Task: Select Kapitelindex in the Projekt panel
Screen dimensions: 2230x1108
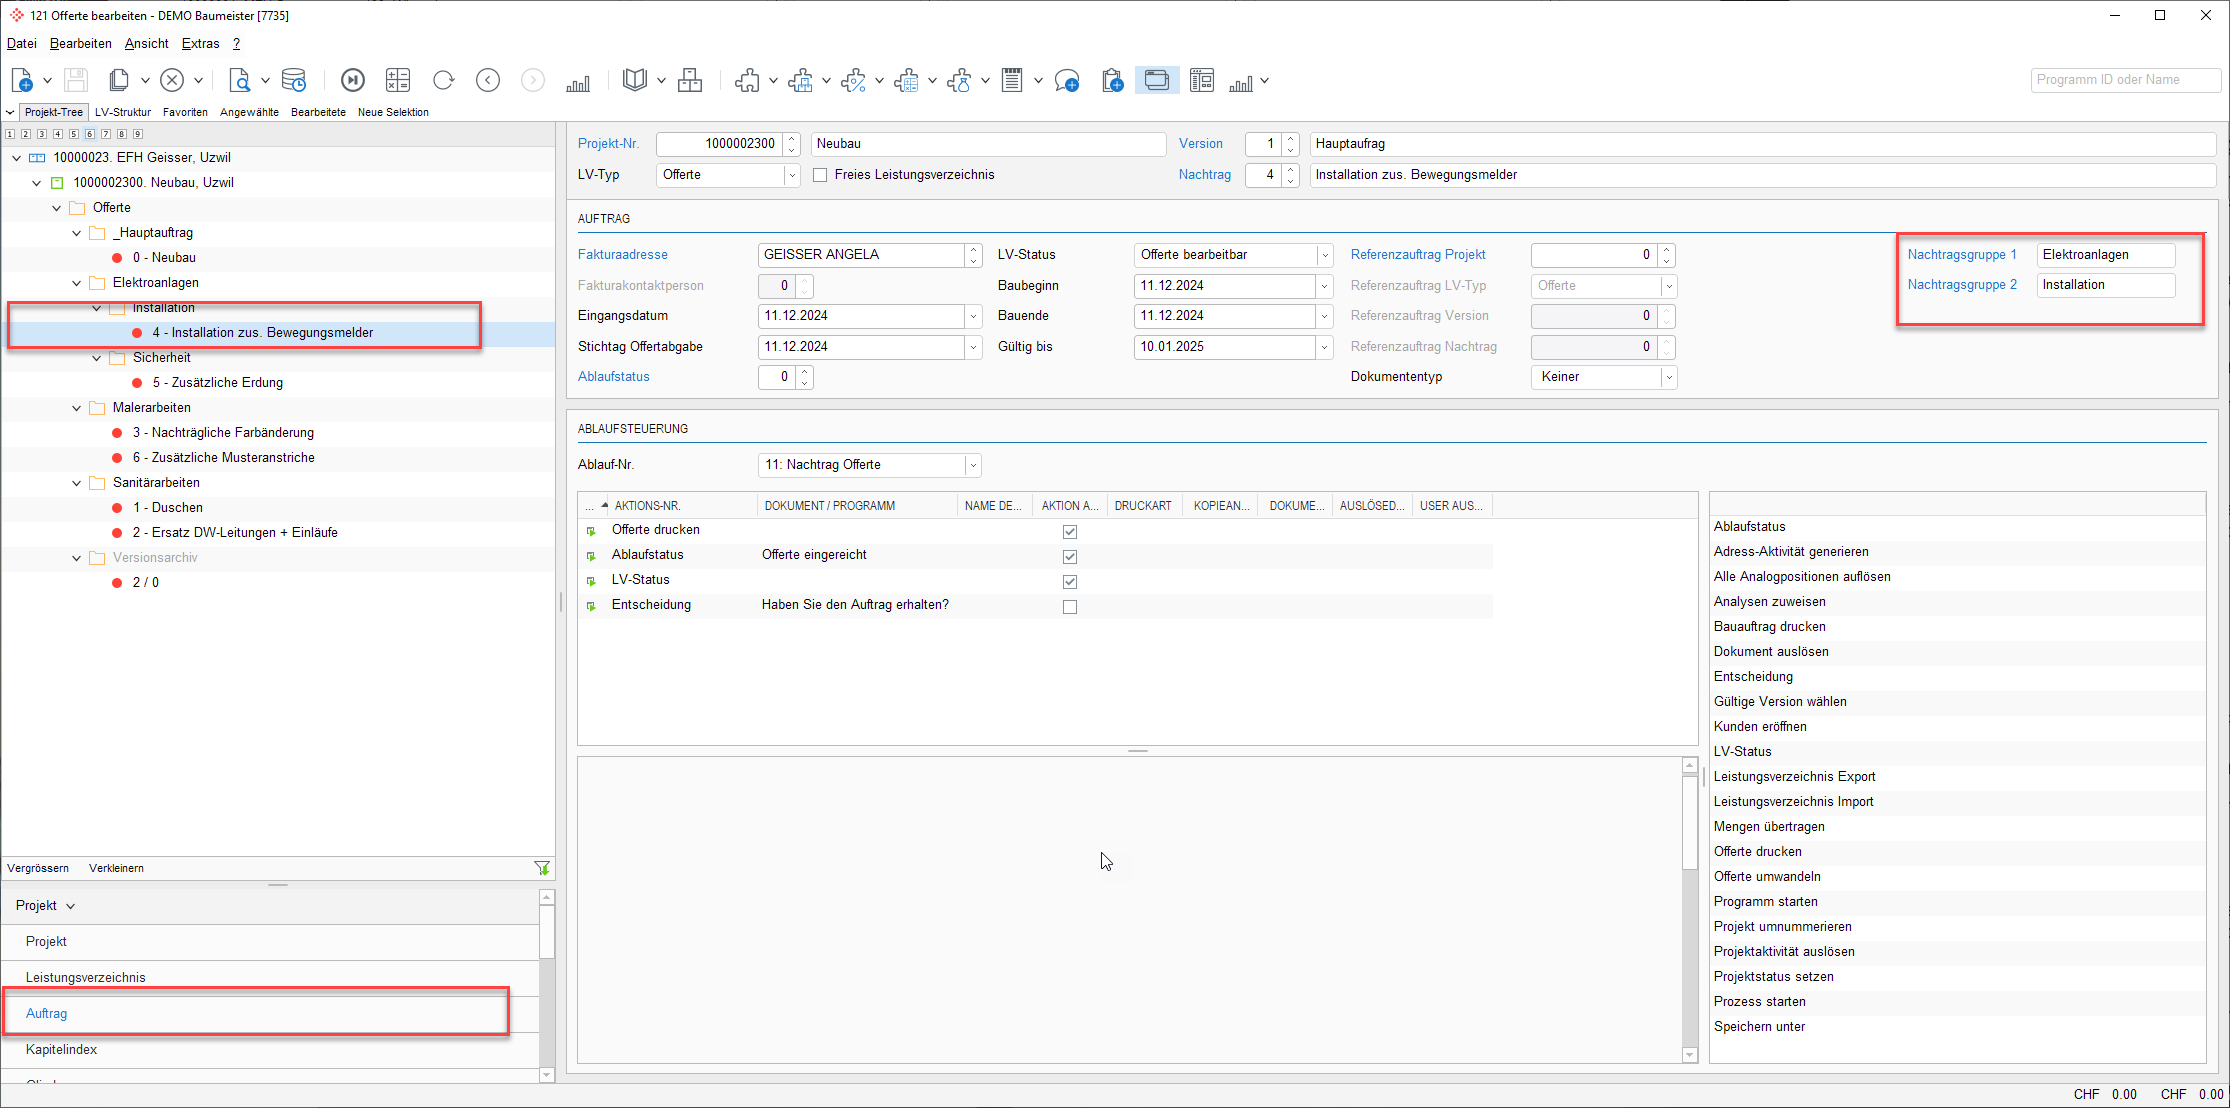Action: pos(270,1050)
